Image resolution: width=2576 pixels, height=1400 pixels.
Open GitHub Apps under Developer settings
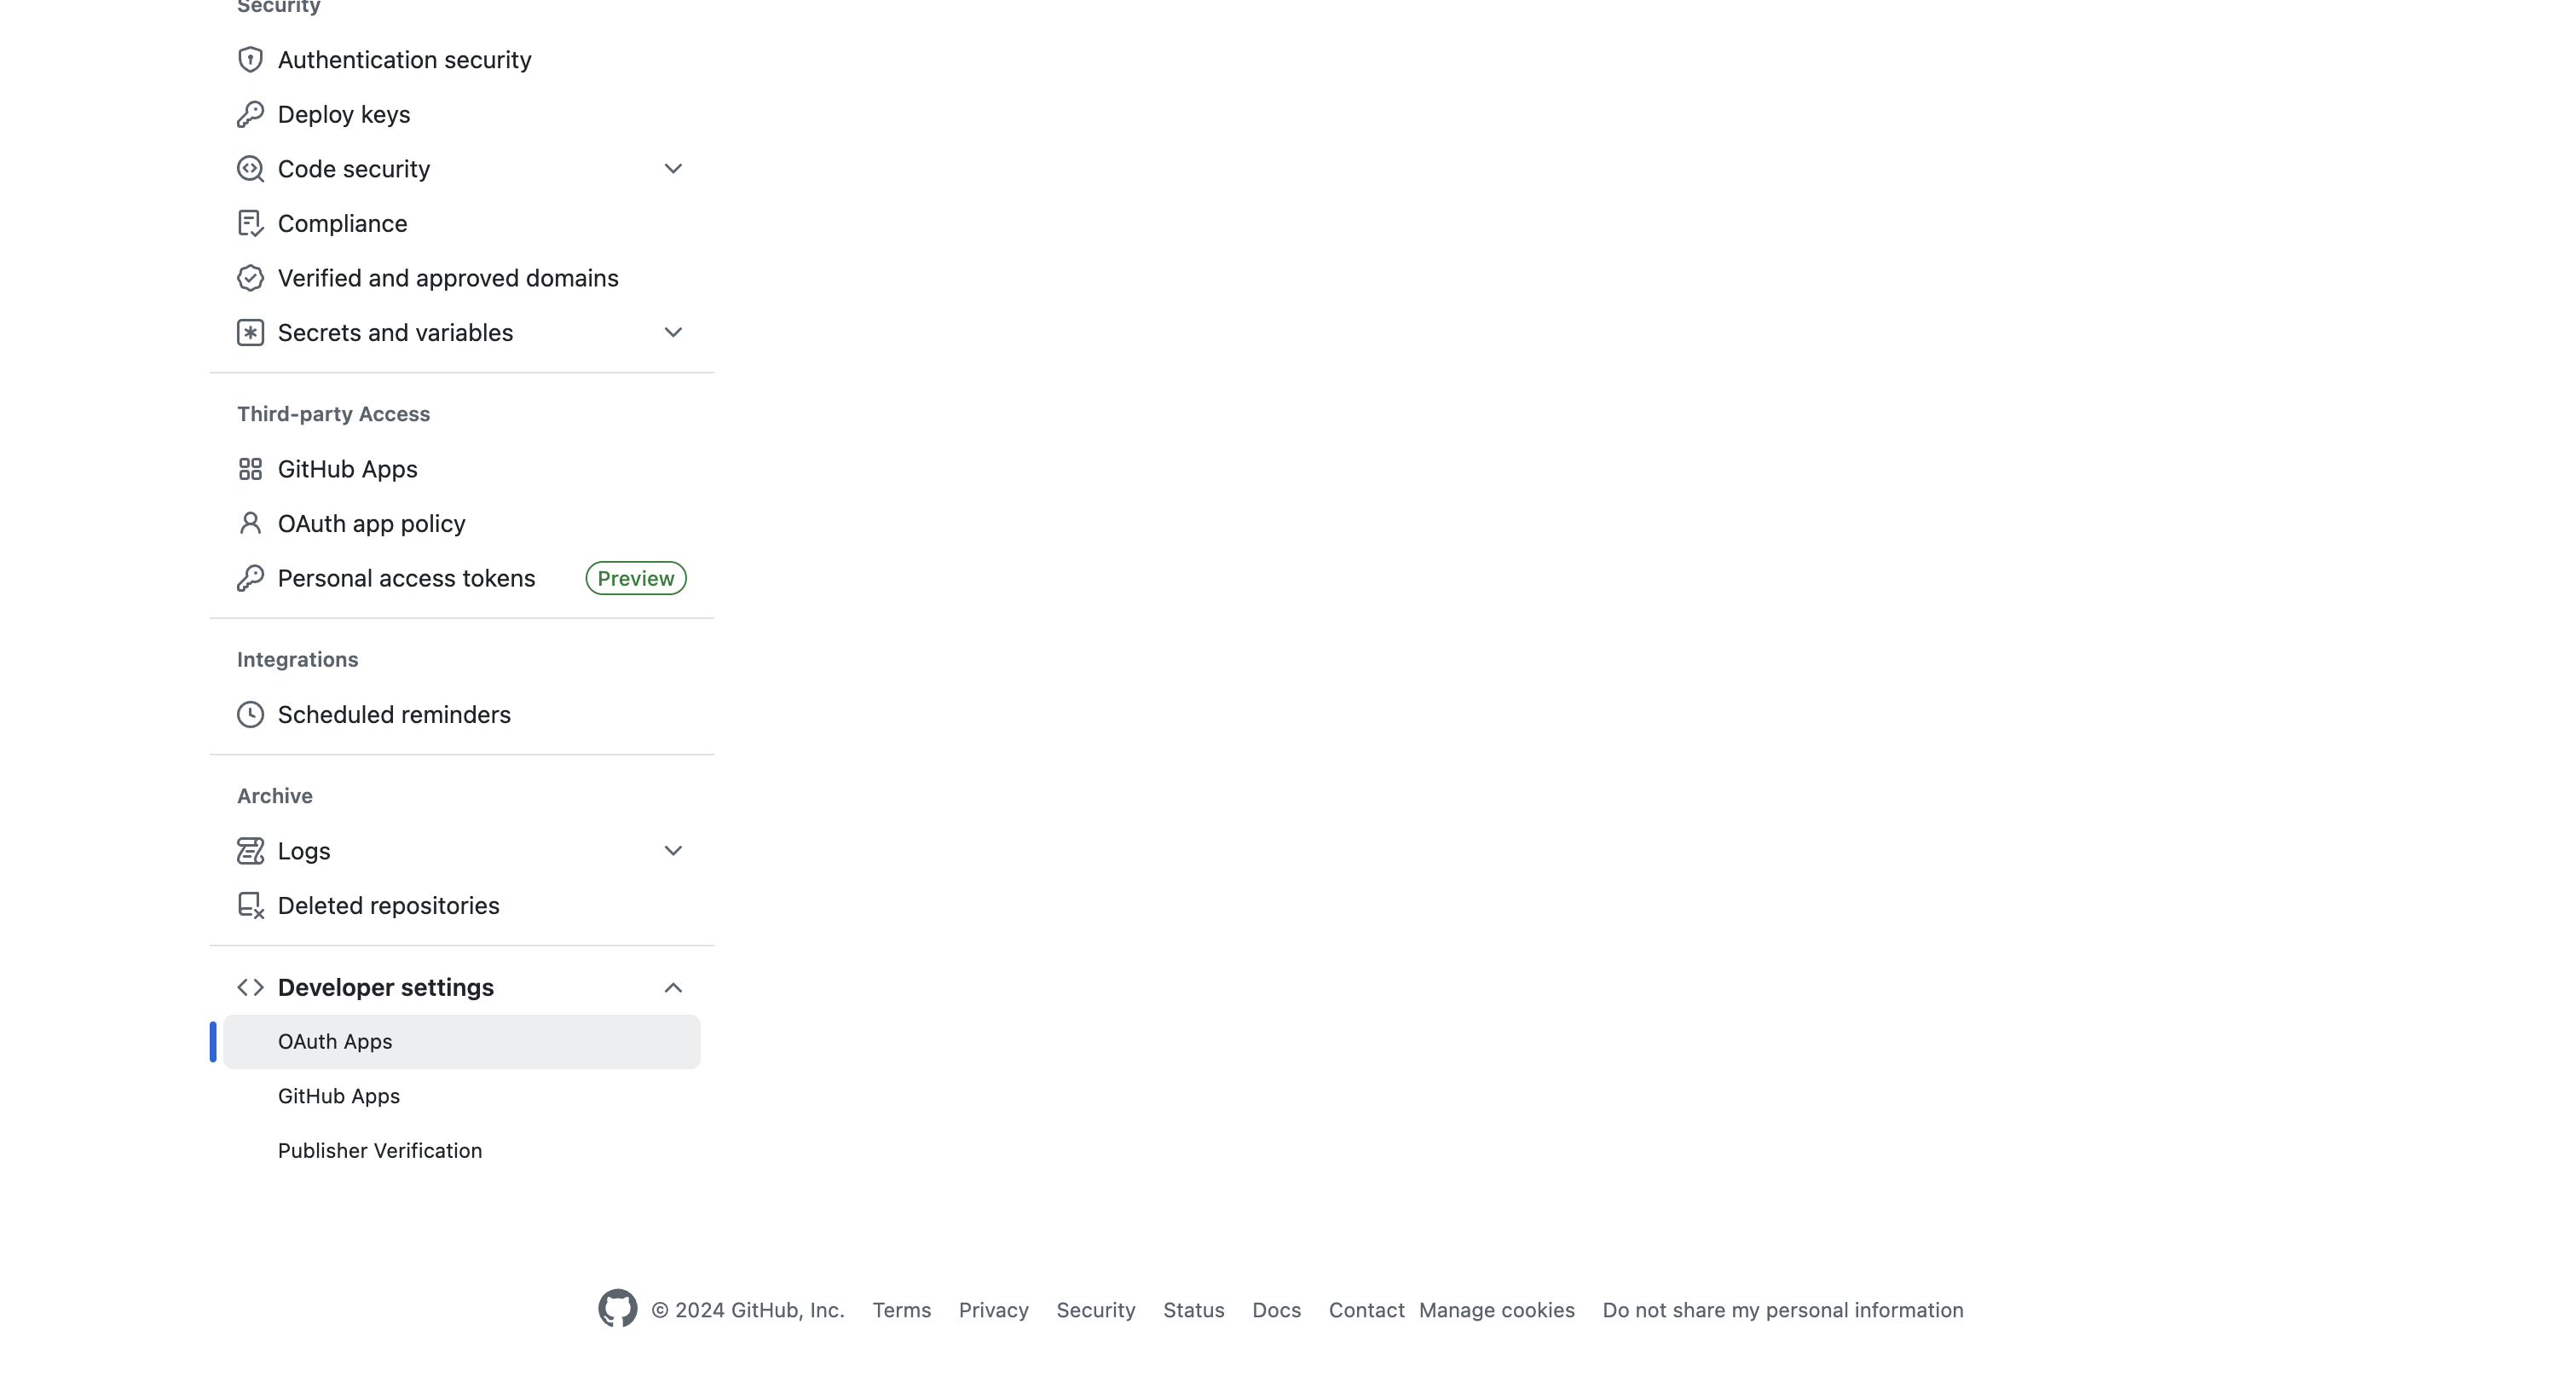[x=339, y=1097]
